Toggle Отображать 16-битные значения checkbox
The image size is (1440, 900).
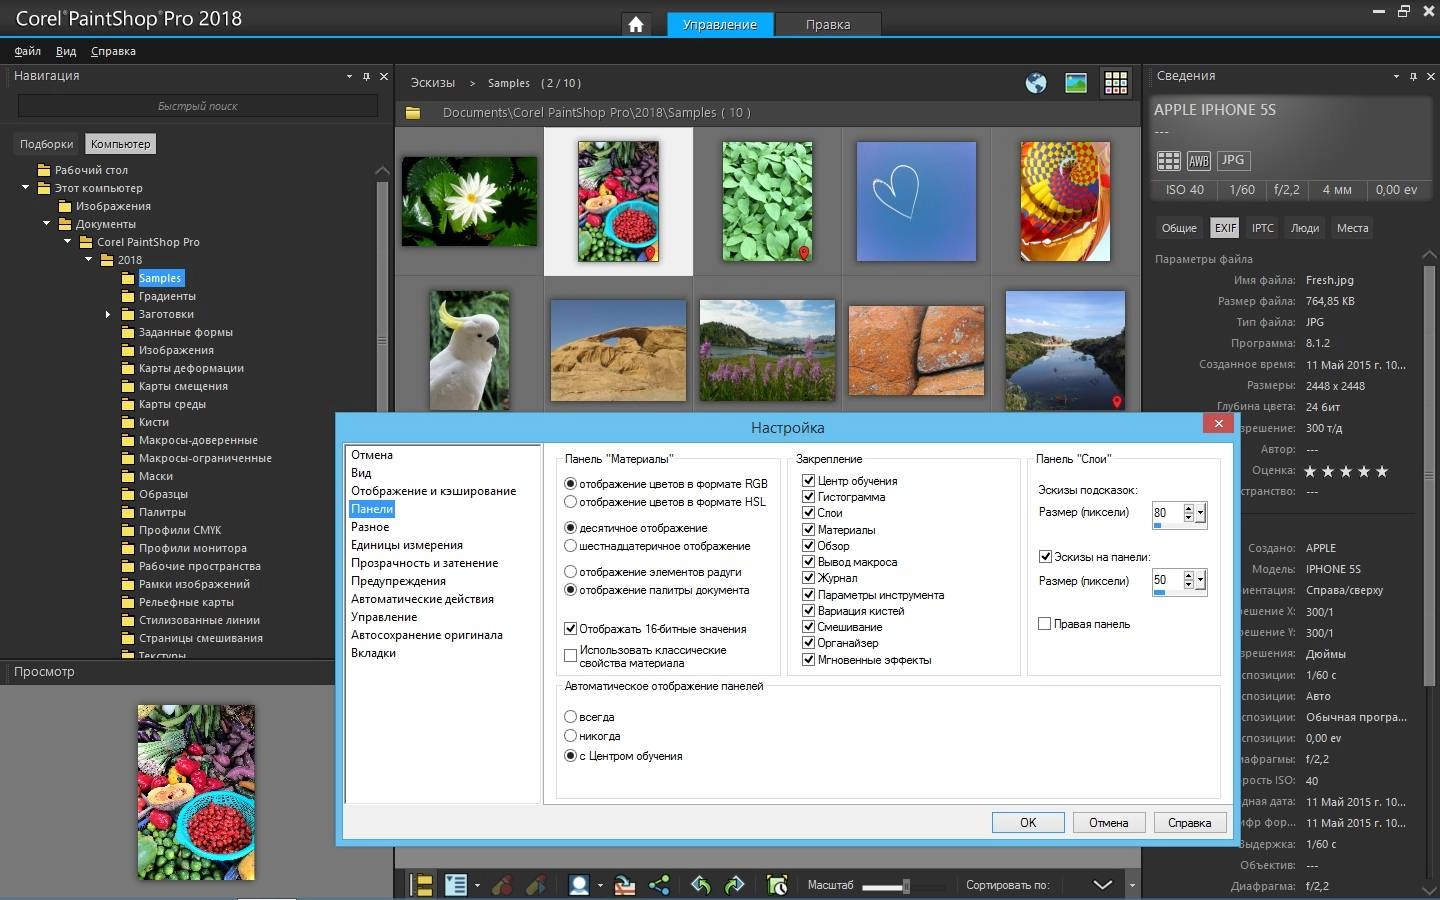571,629
